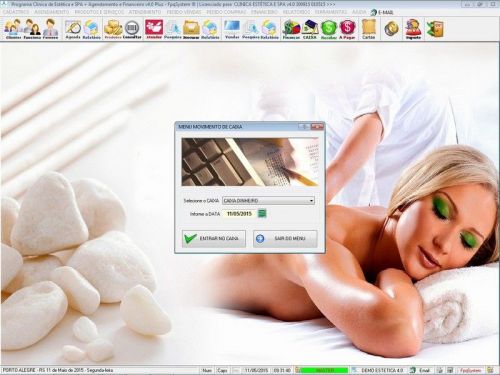The width and height of the screenshot is (500, 375).
Task: Open the Fornecedores toolbar icon
Action: point(50,29)
